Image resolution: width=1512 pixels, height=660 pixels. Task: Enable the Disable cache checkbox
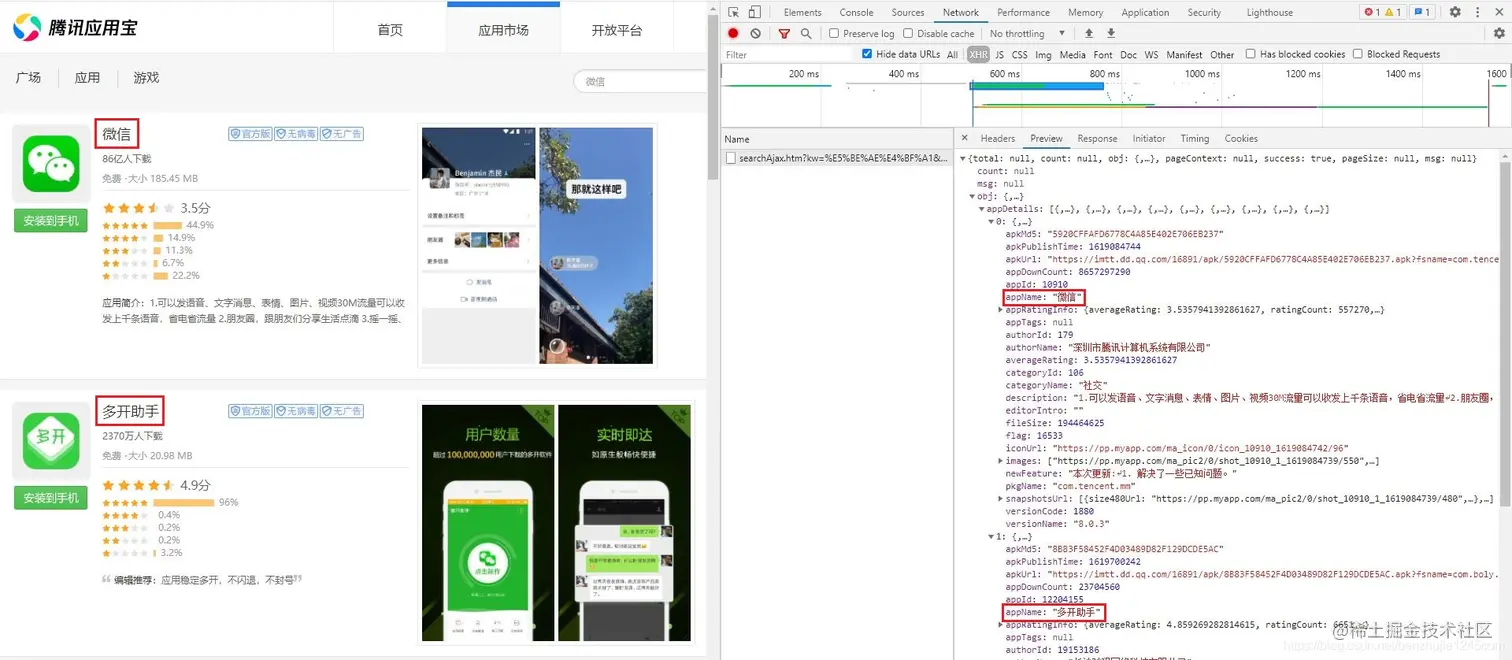click(x=908, y=33)
